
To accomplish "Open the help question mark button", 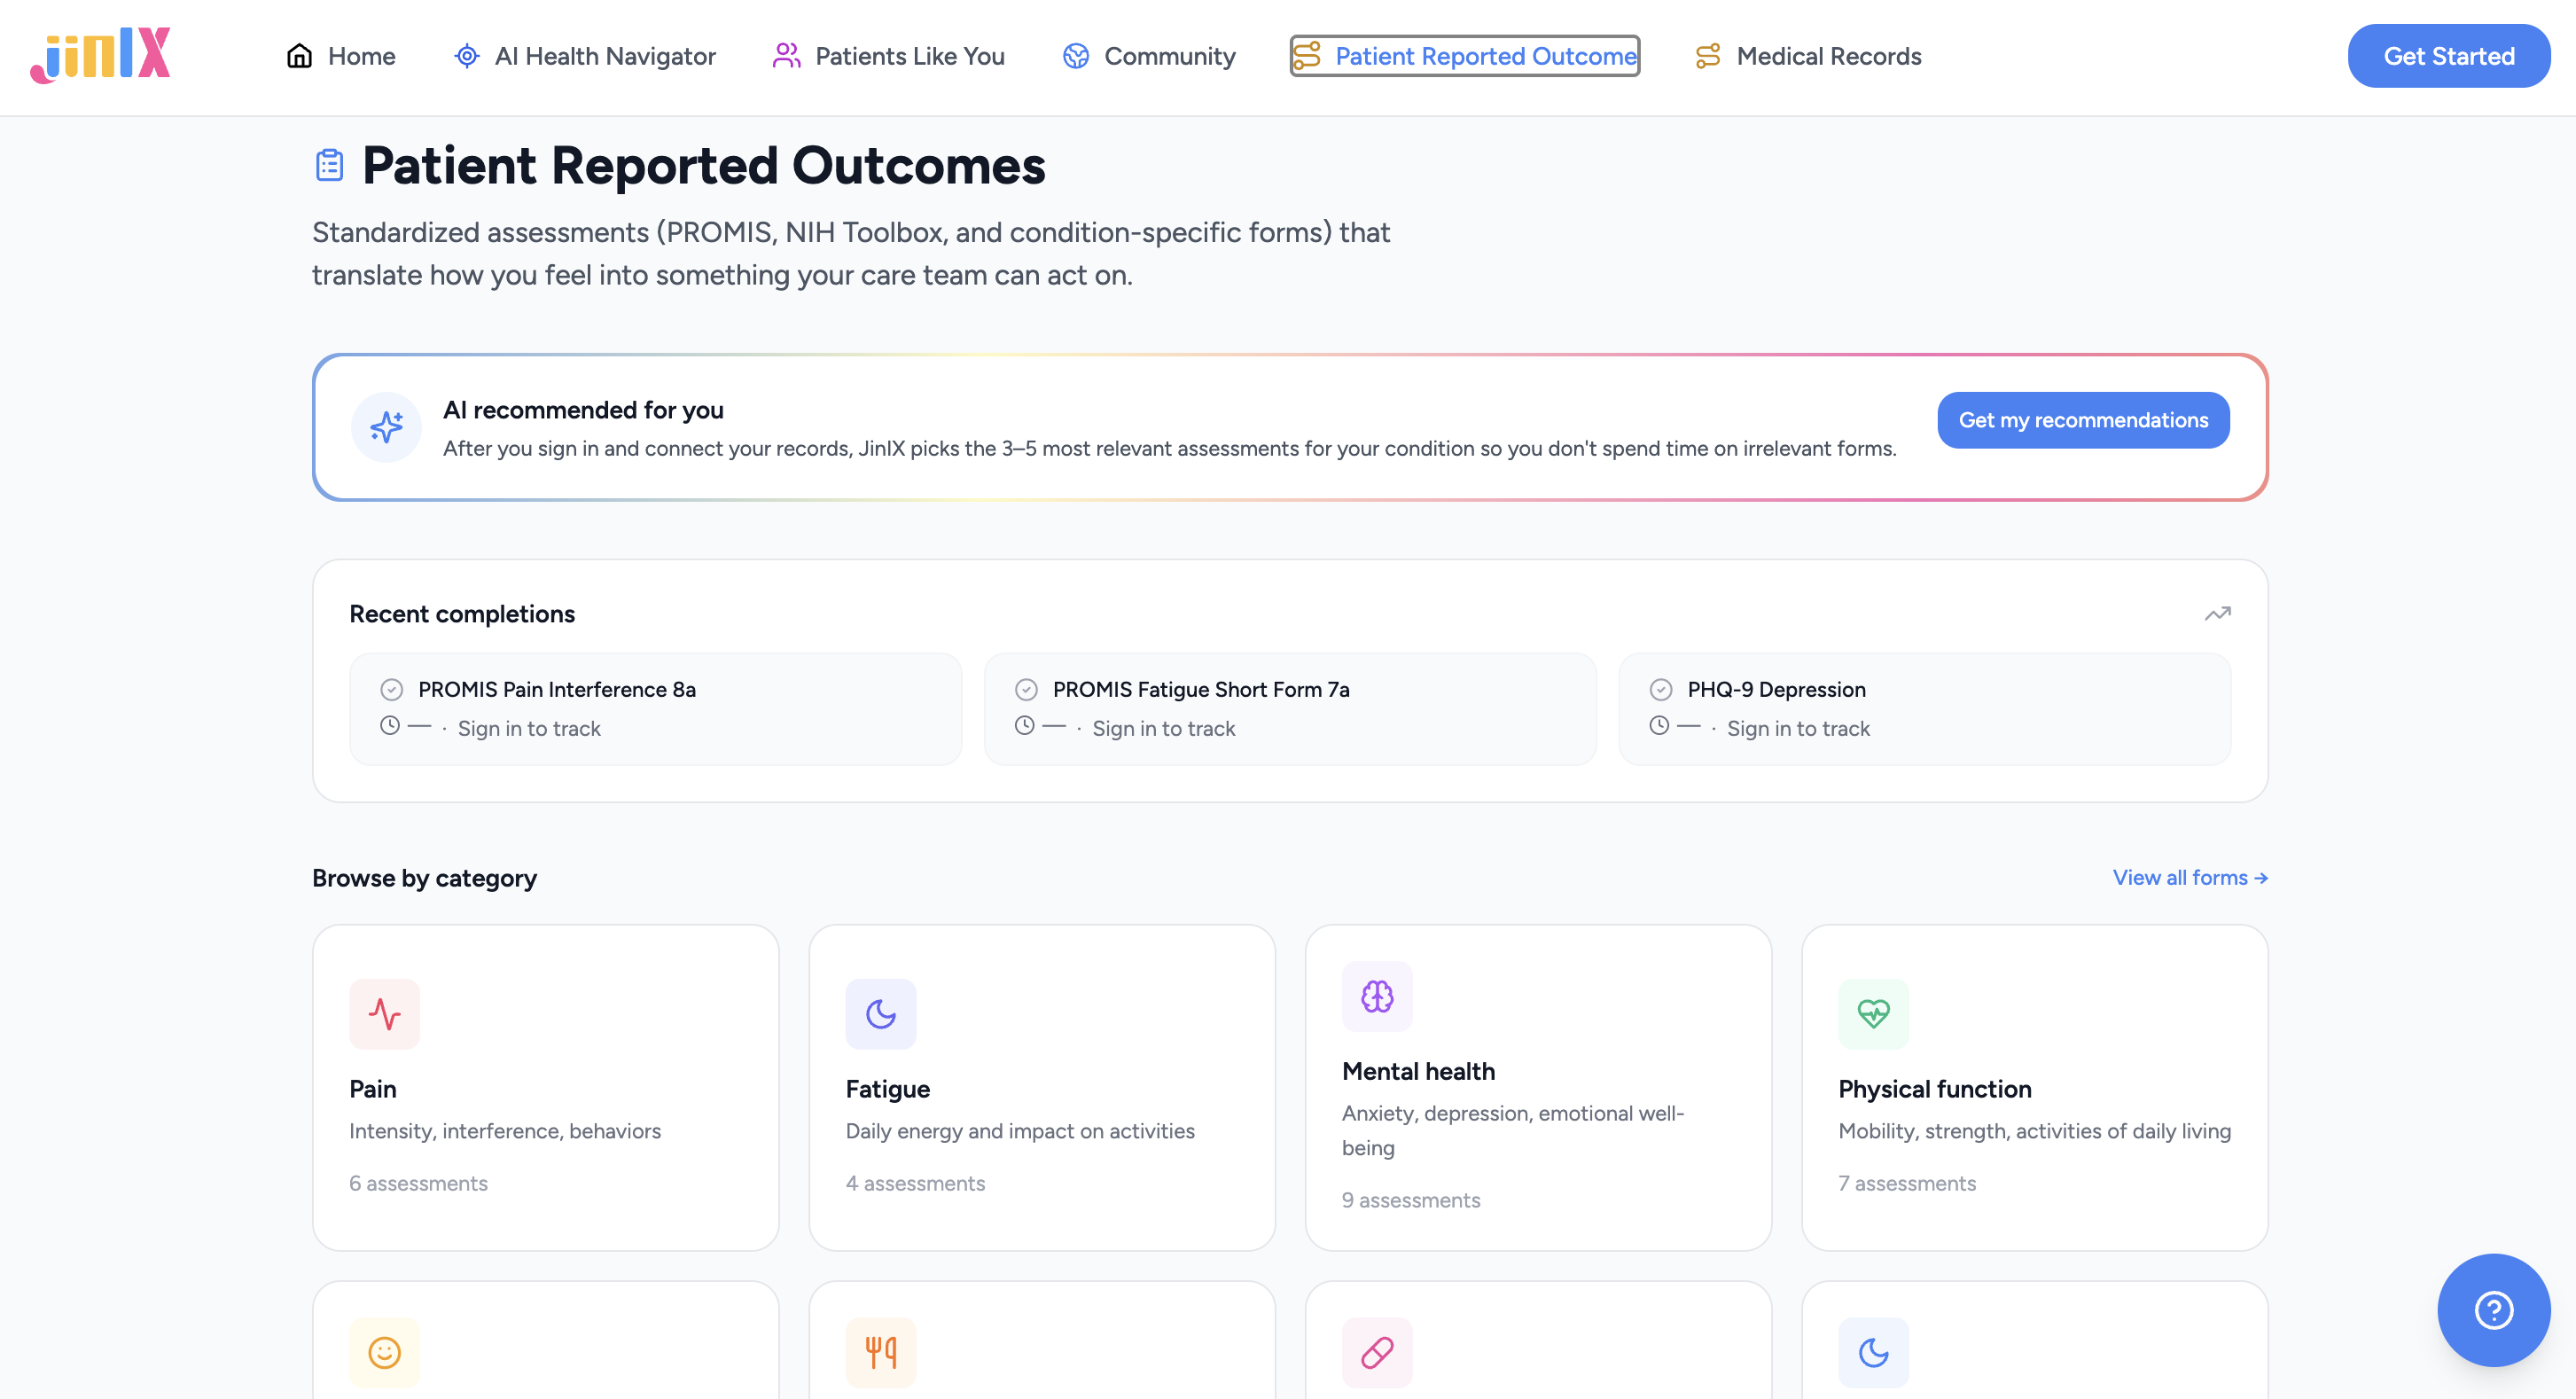I will (x=2493, y=1310).
